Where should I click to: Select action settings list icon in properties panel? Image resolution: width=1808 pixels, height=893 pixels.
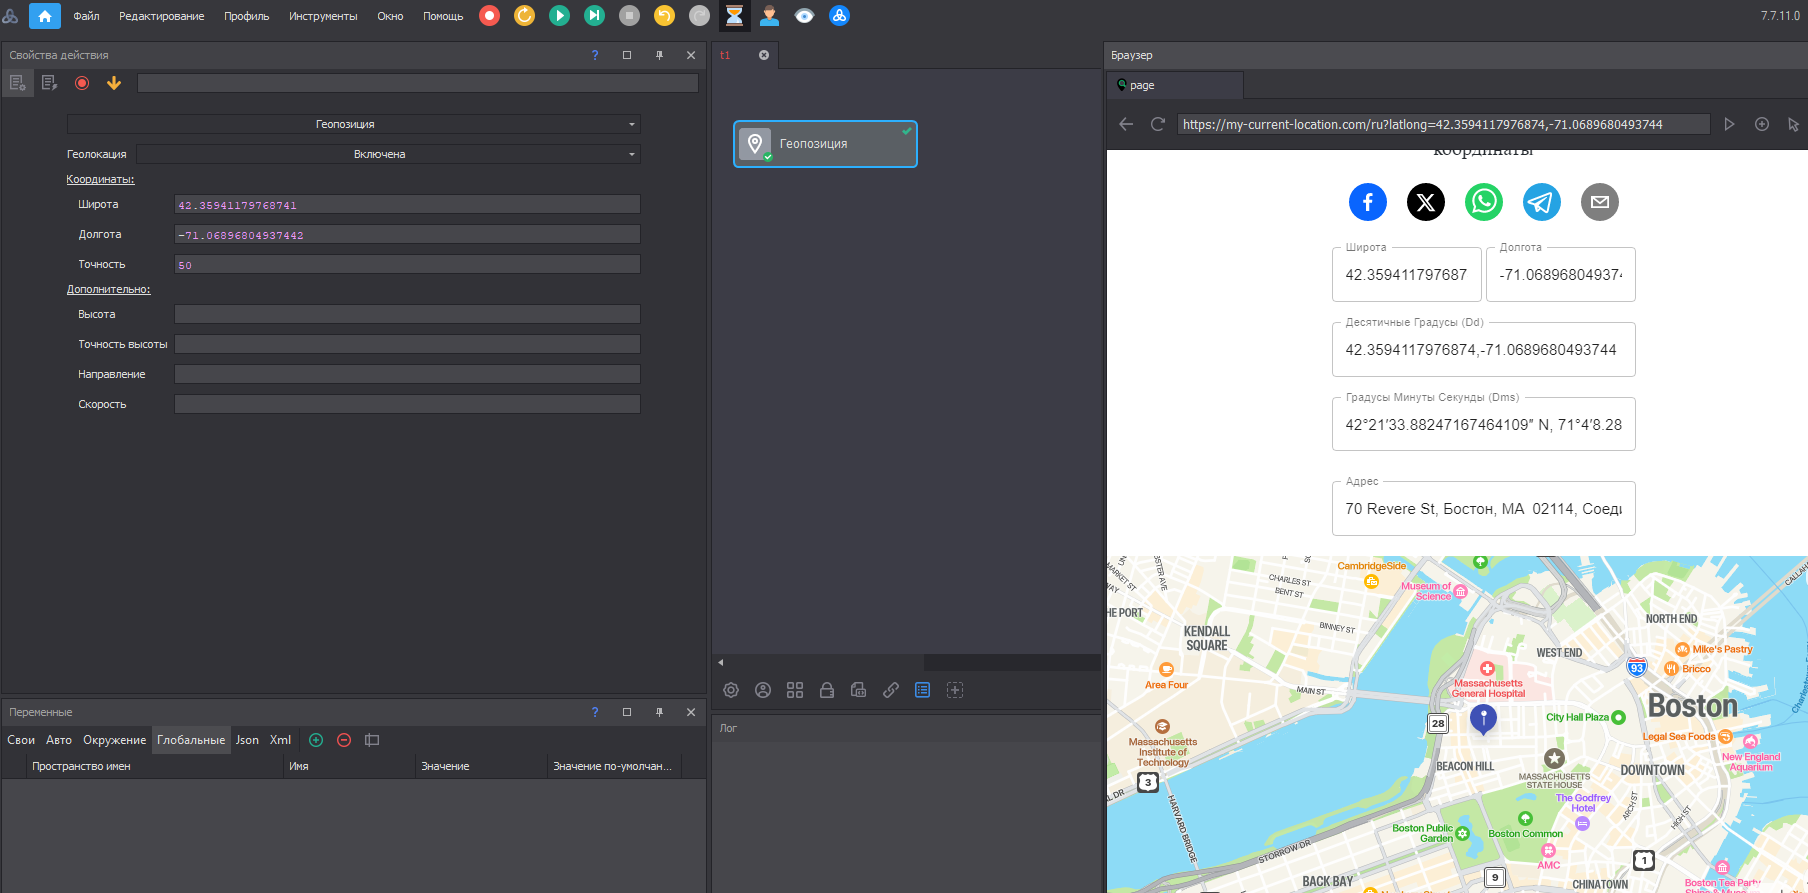(18, 83)
